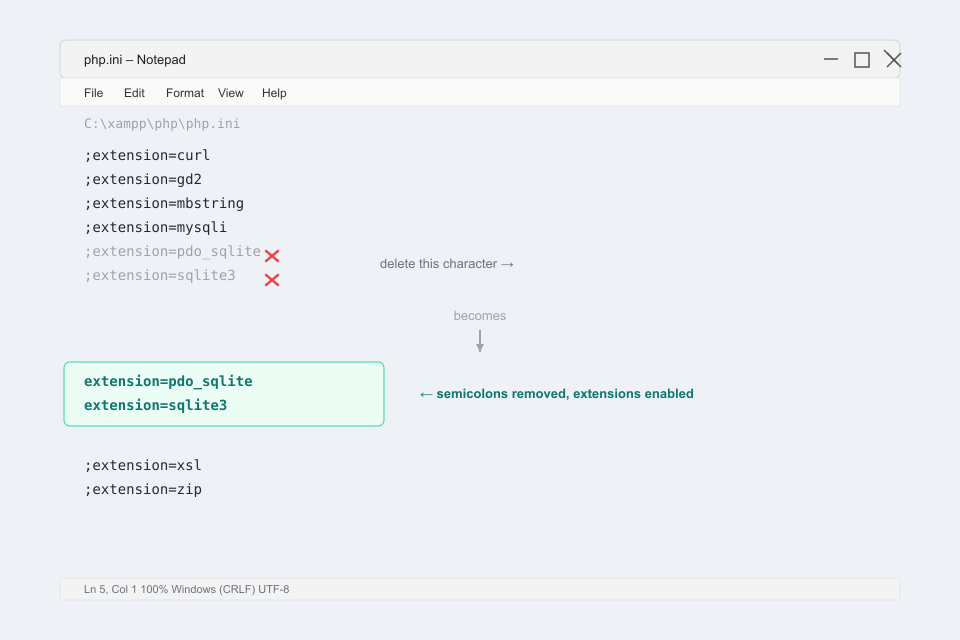The width and height of the screenshot is (960, 640).
Task: Click the green extension=sqlite3 line
Action: (x=156, y=405)
